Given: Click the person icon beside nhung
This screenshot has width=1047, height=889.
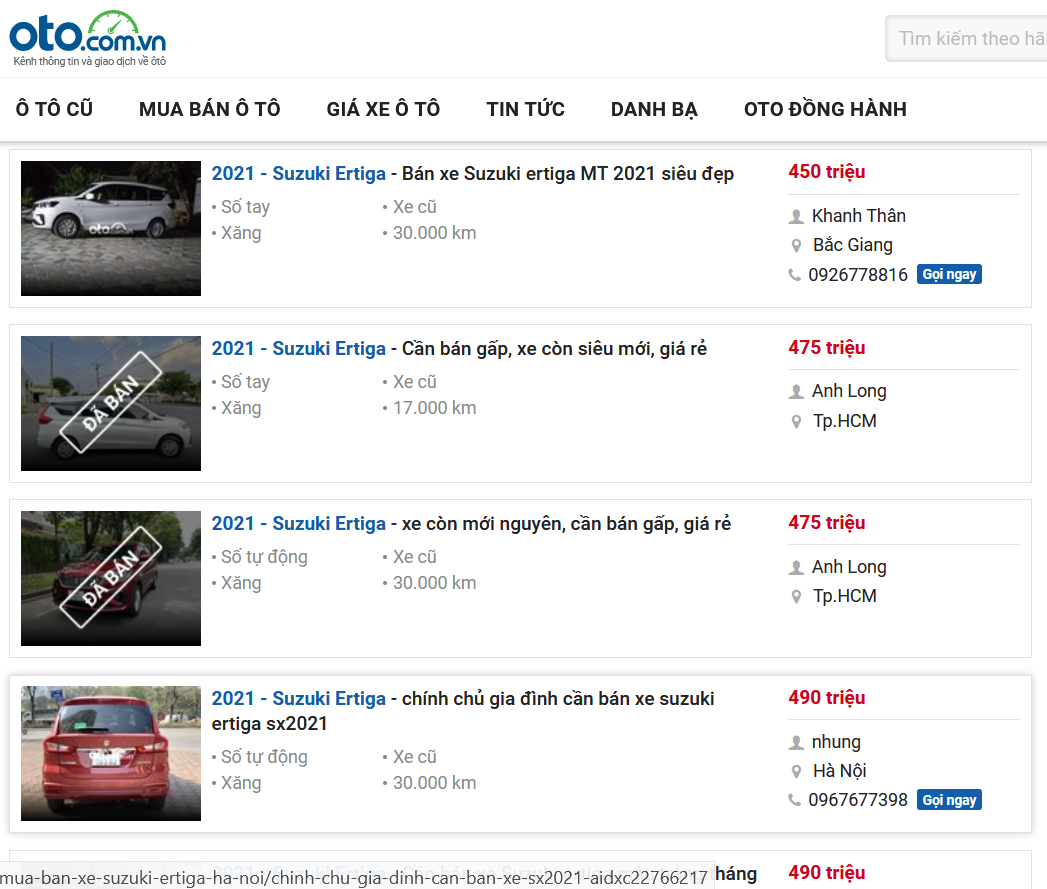Looking at the screenshot, I should (x=796, y=742).
